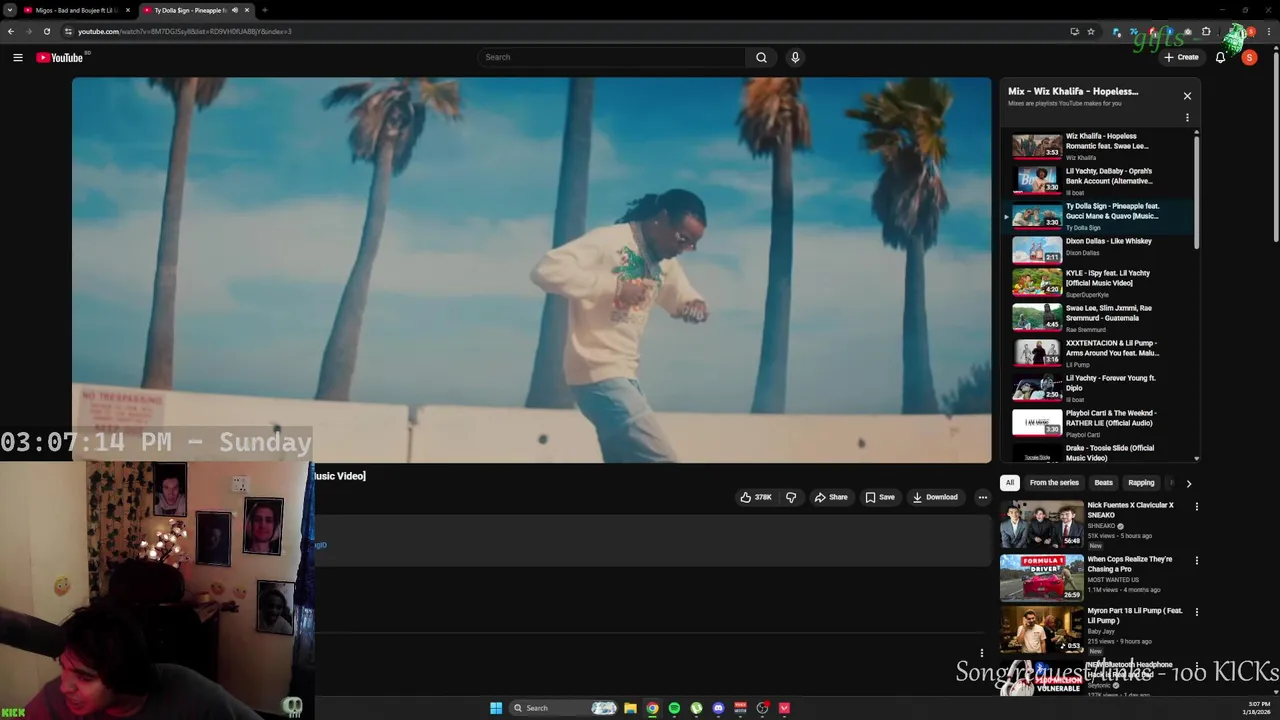Close the Ty Dolla Sign tab

pyautogui.click(x=247, y=10)
